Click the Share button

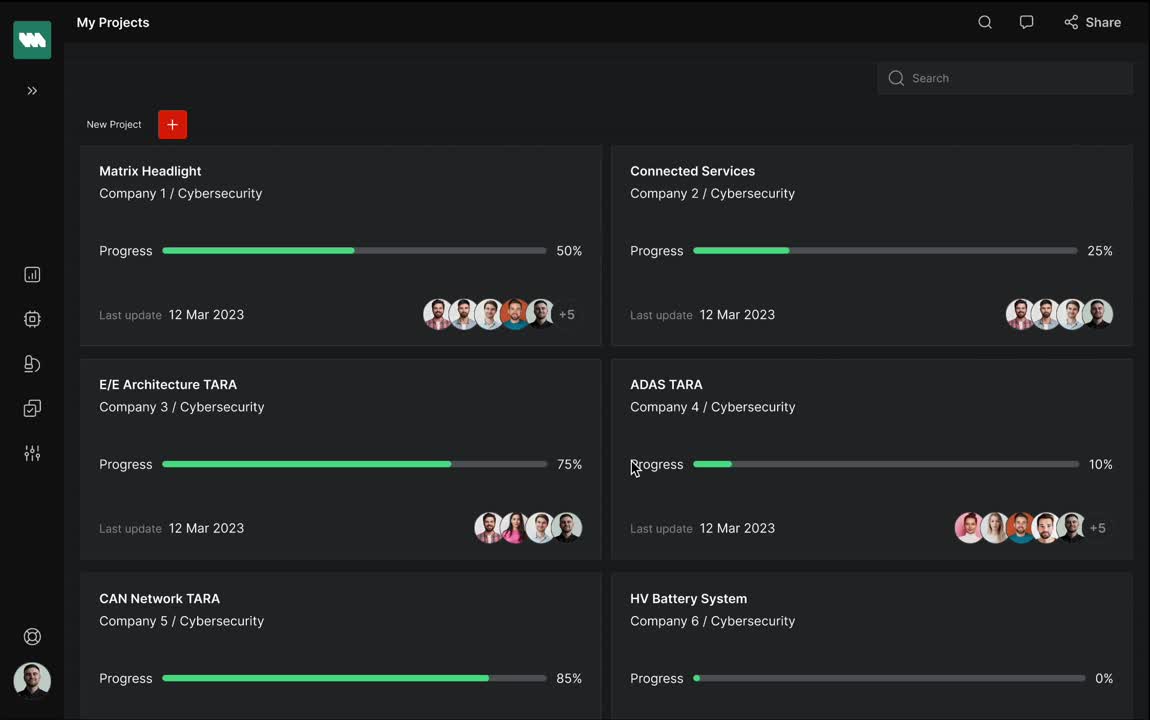click(x=1092, y=23)
